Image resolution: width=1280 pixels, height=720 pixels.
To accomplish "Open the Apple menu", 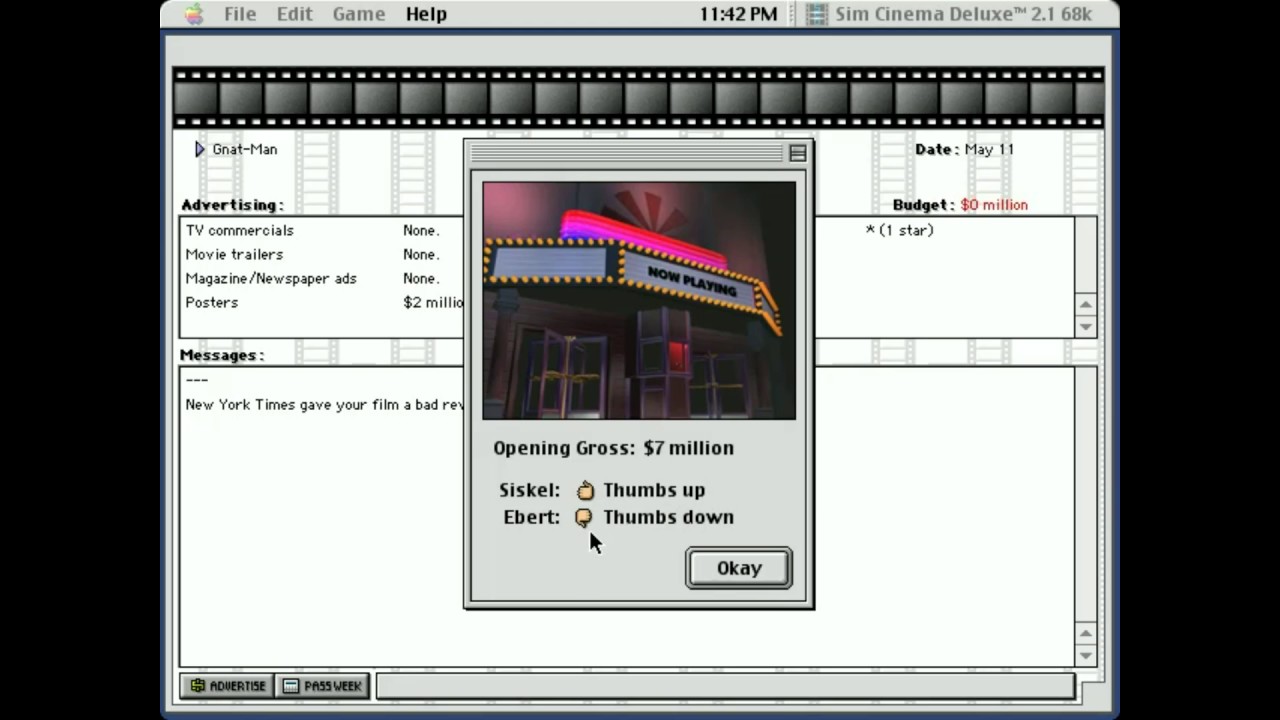I will coord(194,14).
